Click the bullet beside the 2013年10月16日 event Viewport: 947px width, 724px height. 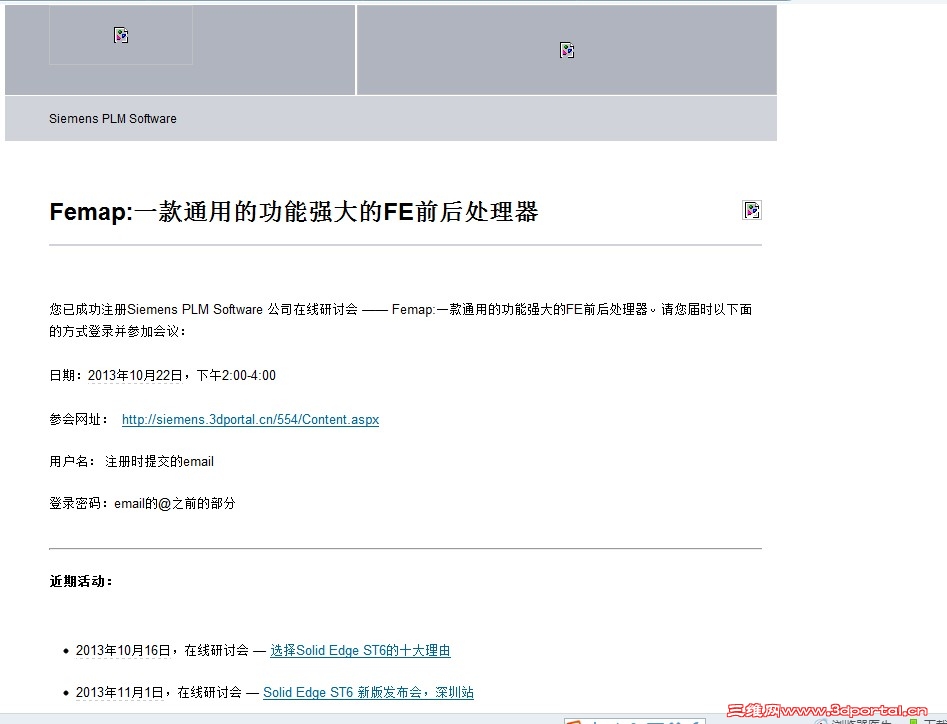[65, 649]
